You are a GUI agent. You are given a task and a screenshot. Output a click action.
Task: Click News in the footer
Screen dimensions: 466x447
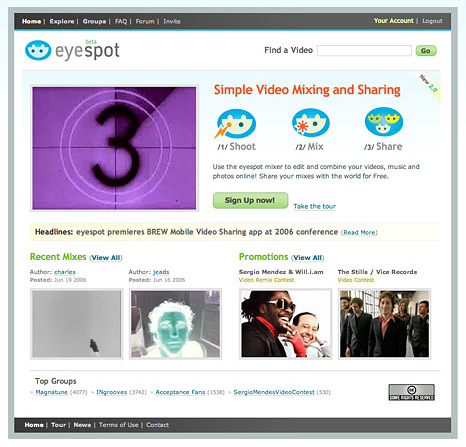point(82,425)
